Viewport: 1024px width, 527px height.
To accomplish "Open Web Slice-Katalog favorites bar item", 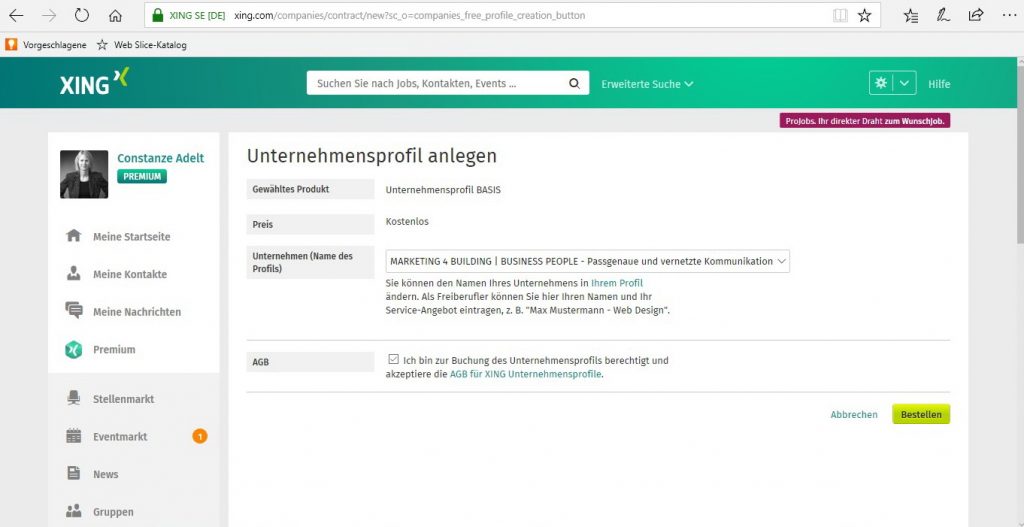I will [142, 45].
